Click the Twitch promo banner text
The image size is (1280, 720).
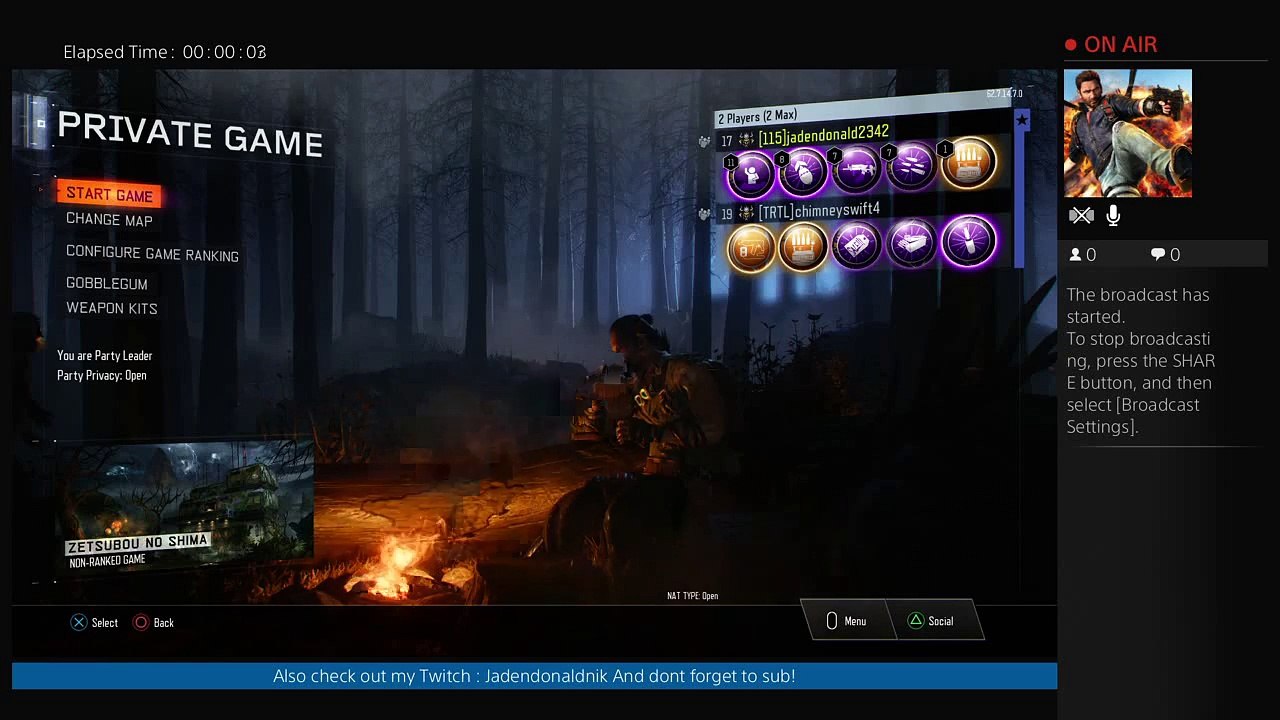pos(534,676)
